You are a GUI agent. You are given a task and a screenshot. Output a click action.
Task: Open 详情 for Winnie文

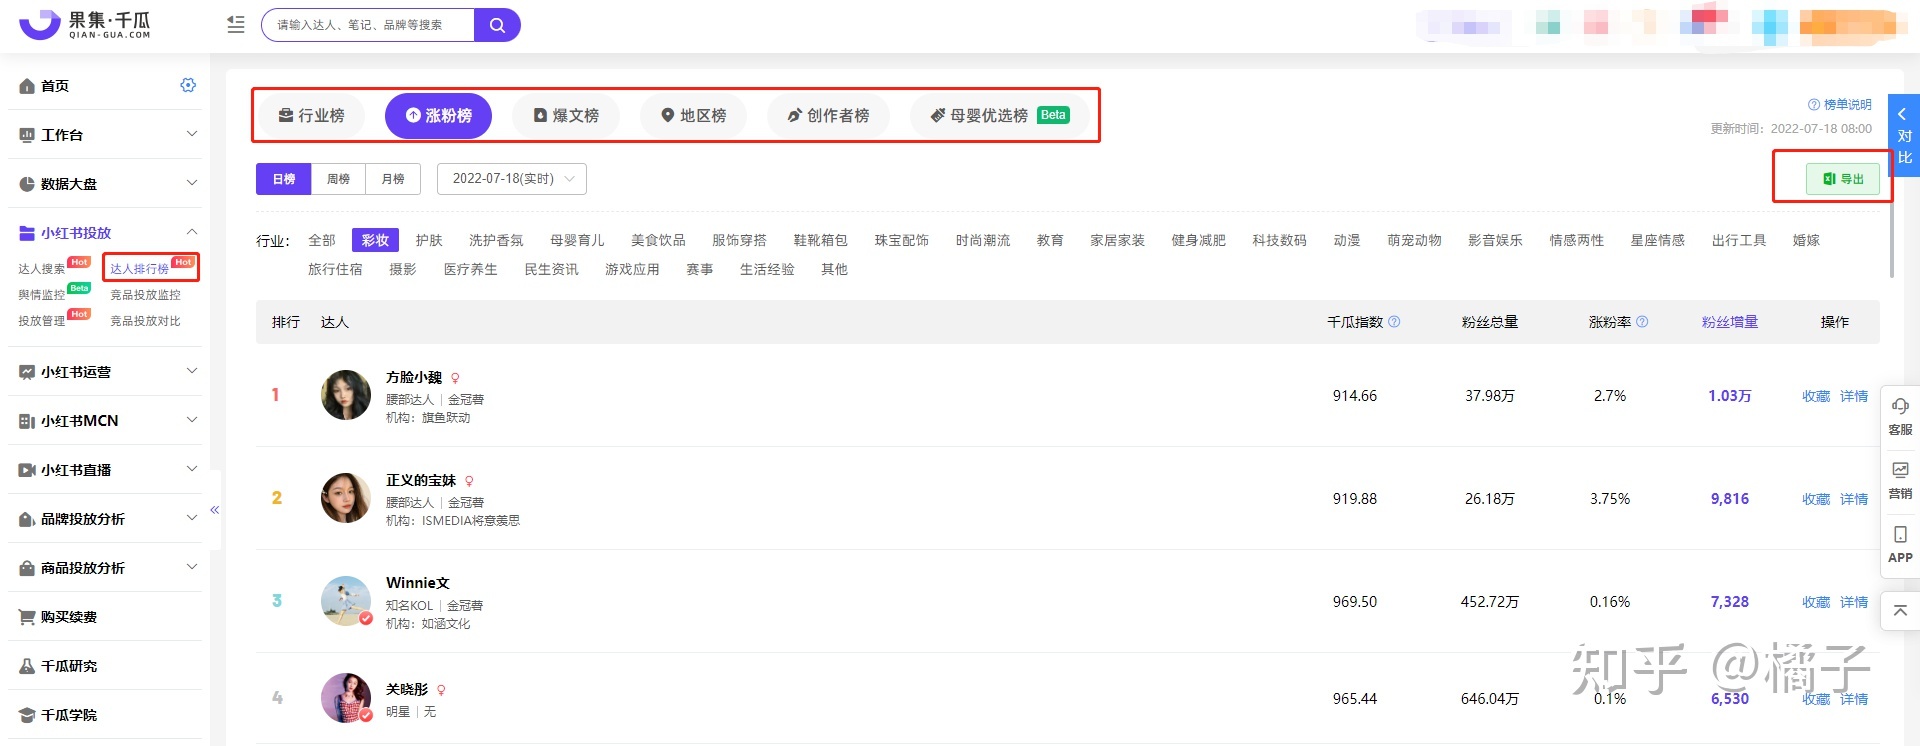[1854, 602]
